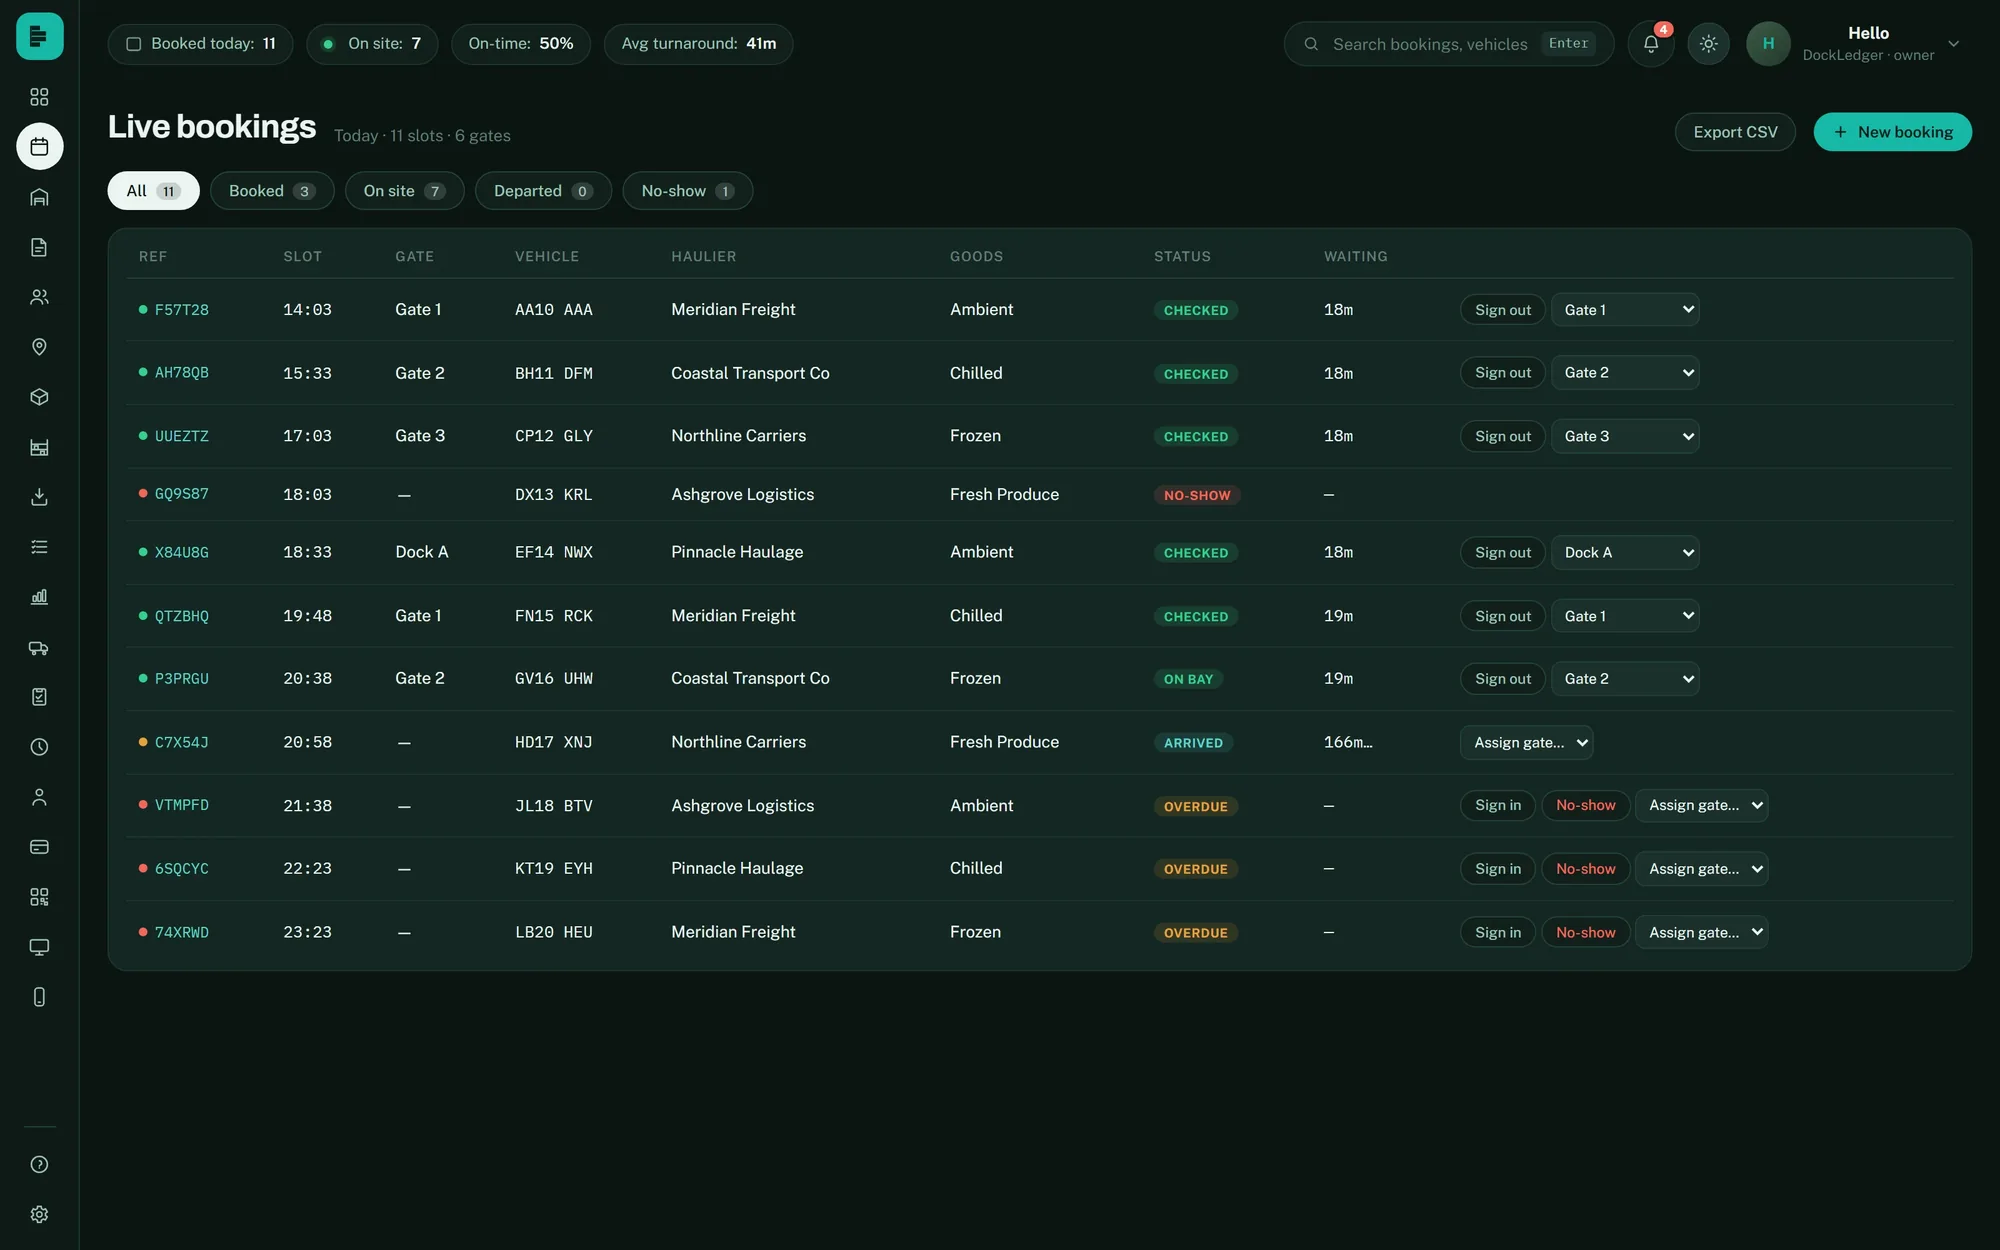The height and width of the screenshot is (1250, 2000).
Task: Open the dashboard grid icon in sidebar
Action: click(39, 97)
